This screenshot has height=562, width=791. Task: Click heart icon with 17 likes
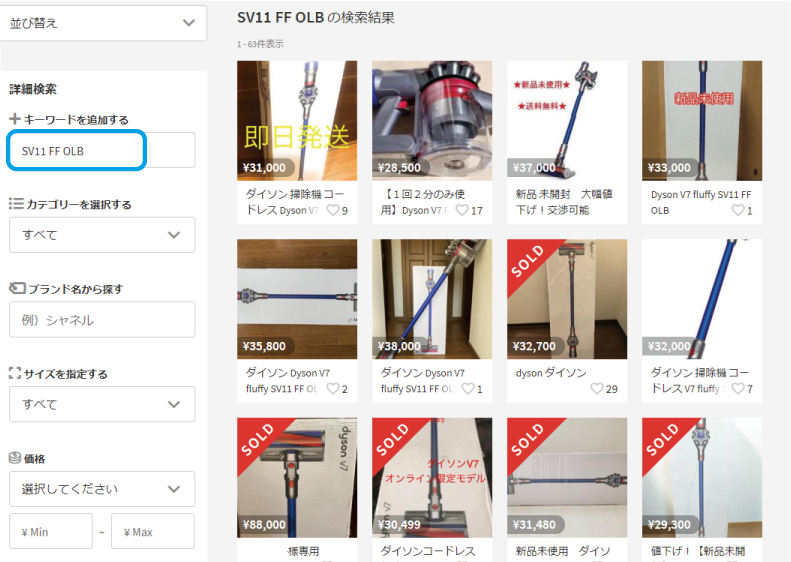point(462,210)
